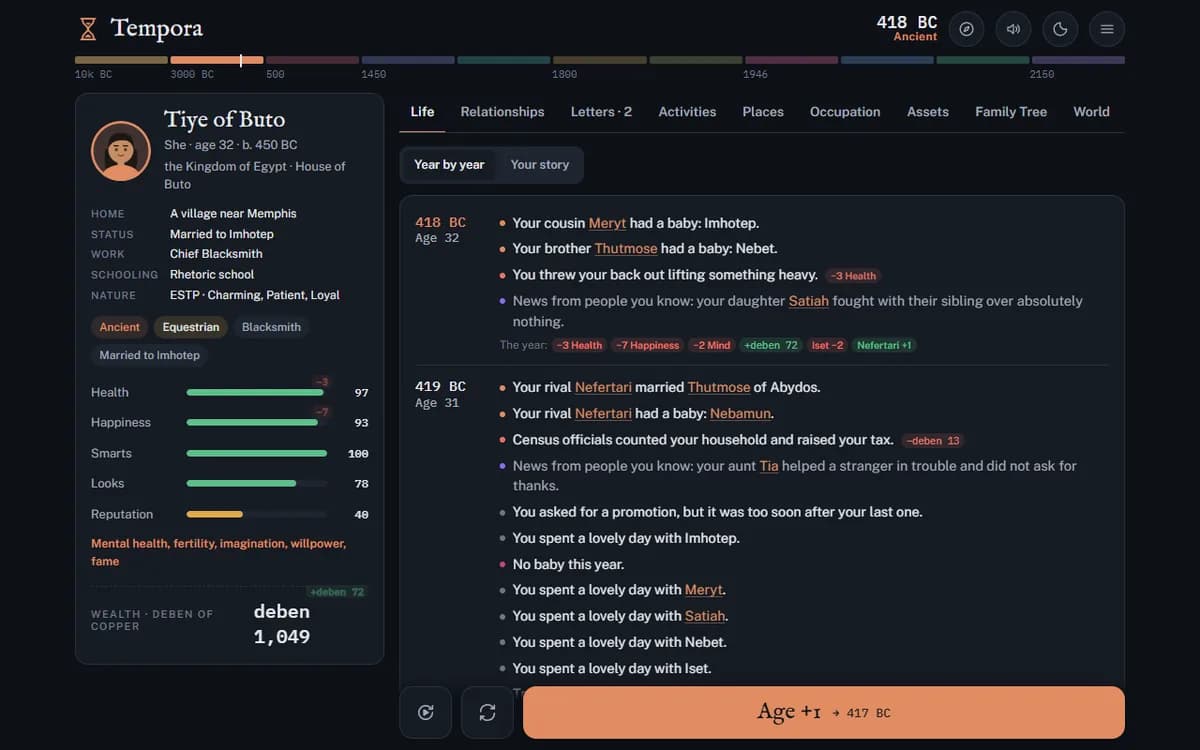Click the auto-advance play icon button
Image resolution: width=1200 pixels, height=750 pixels.
(426, 712)
